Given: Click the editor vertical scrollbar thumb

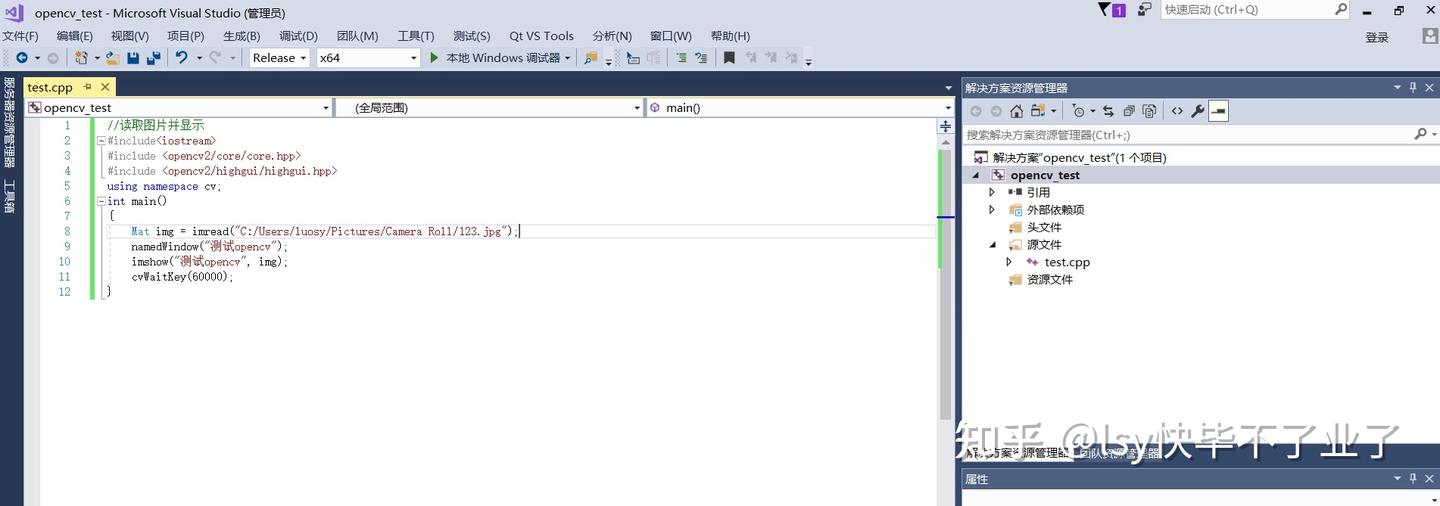Looking at the screenshot, I should [945, 283].
